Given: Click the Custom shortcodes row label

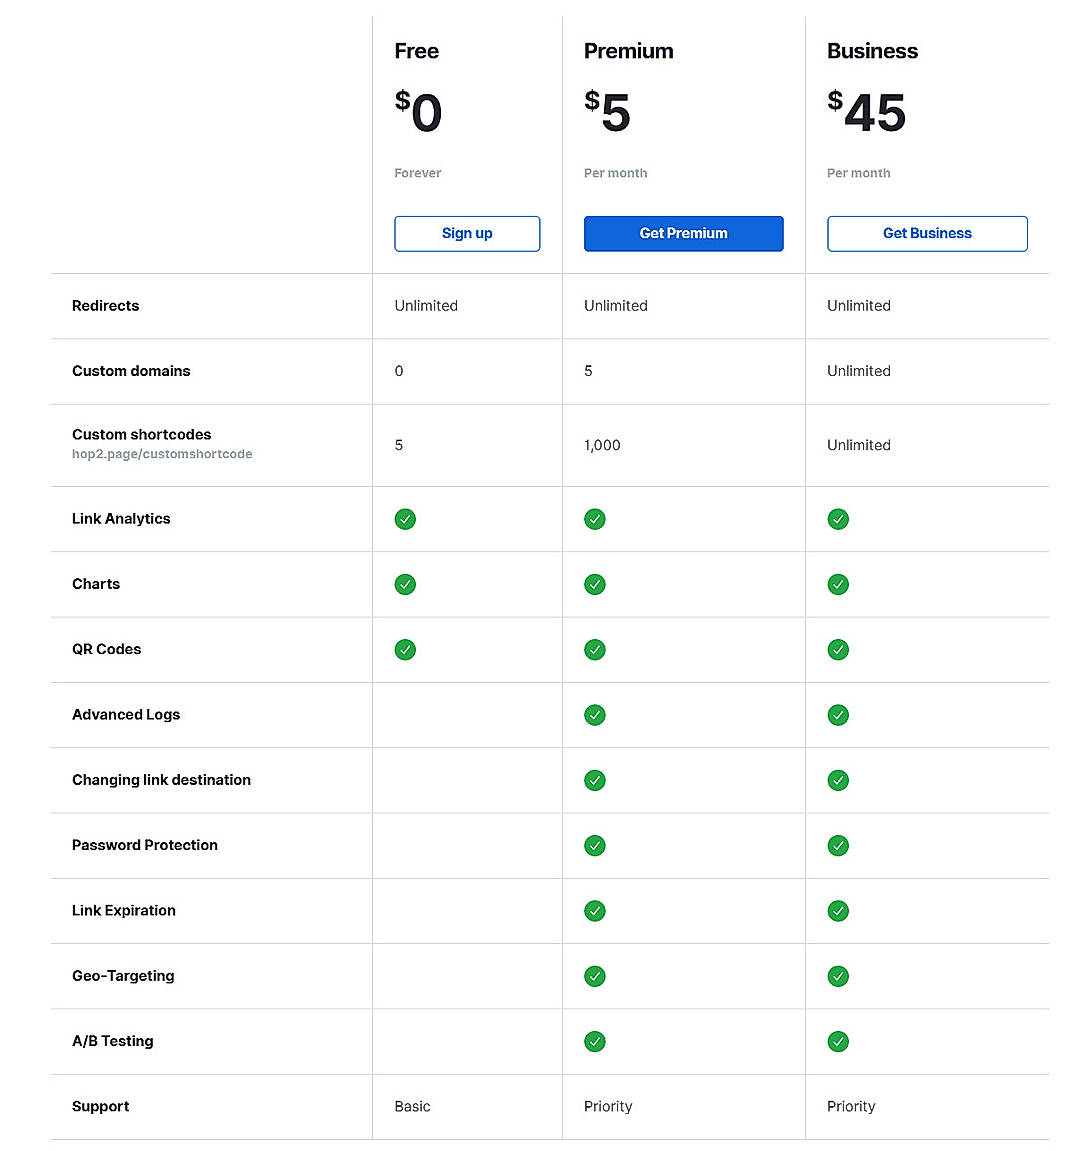Looking at the screenshot, I should [x=141, y=435].
